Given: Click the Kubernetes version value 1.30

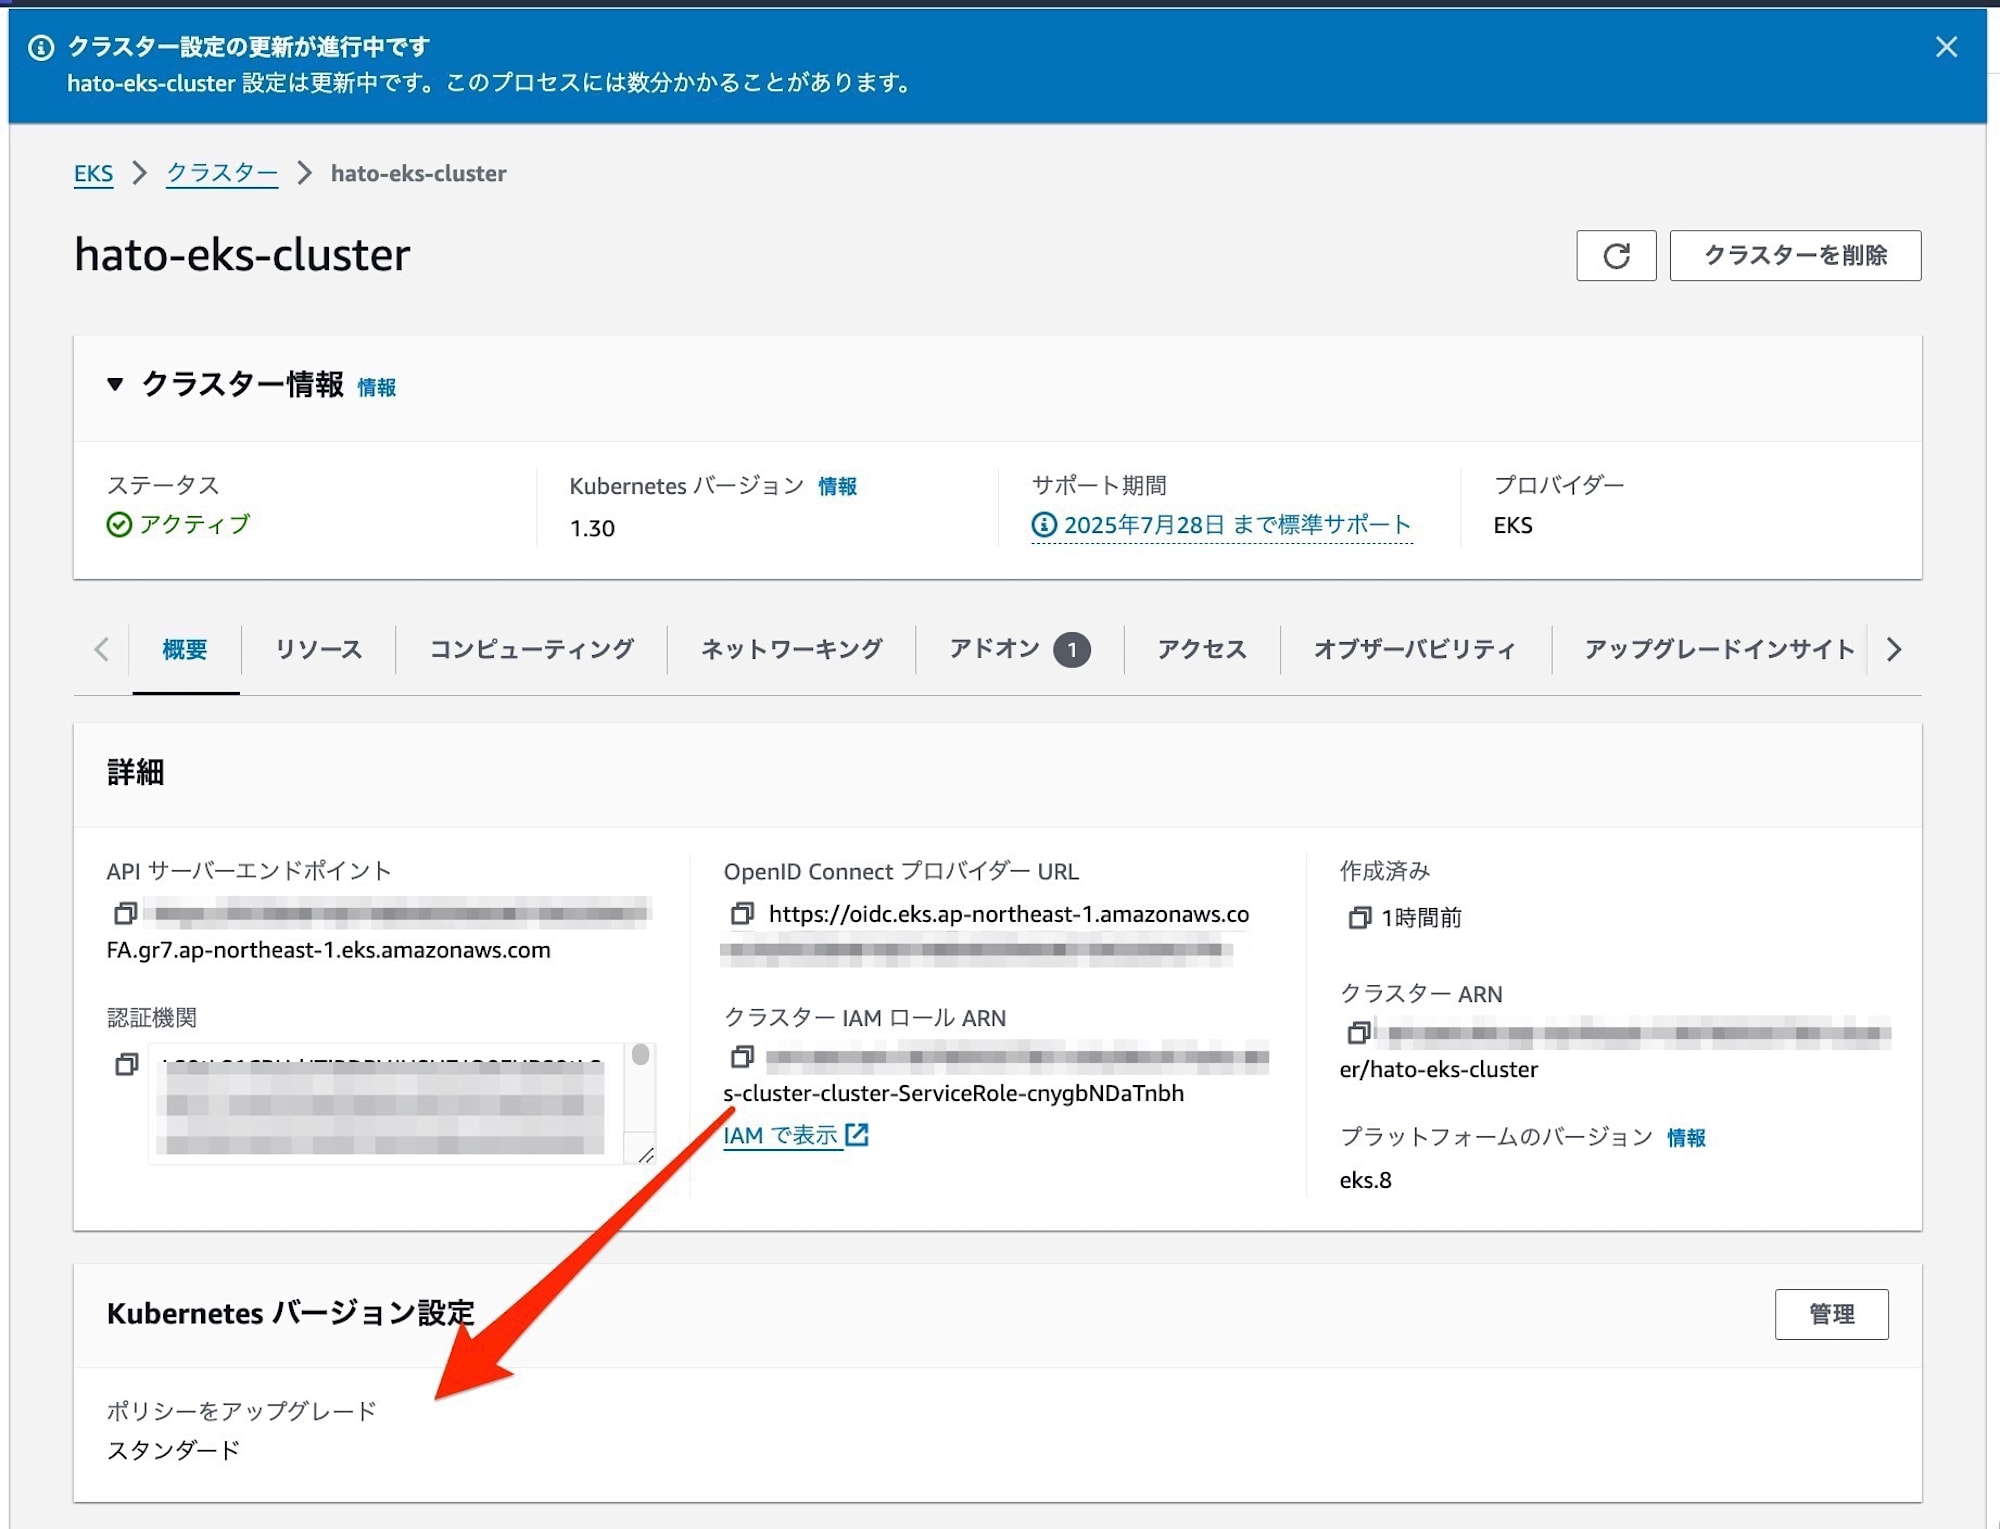Looking at the screenshot, I should point(592,528).
